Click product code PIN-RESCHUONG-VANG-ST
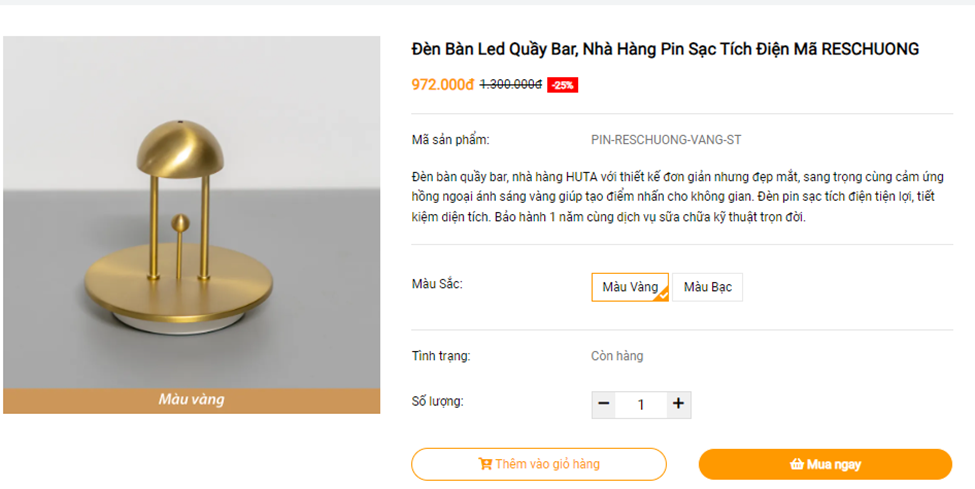975x489 pixels. [665, 140]
